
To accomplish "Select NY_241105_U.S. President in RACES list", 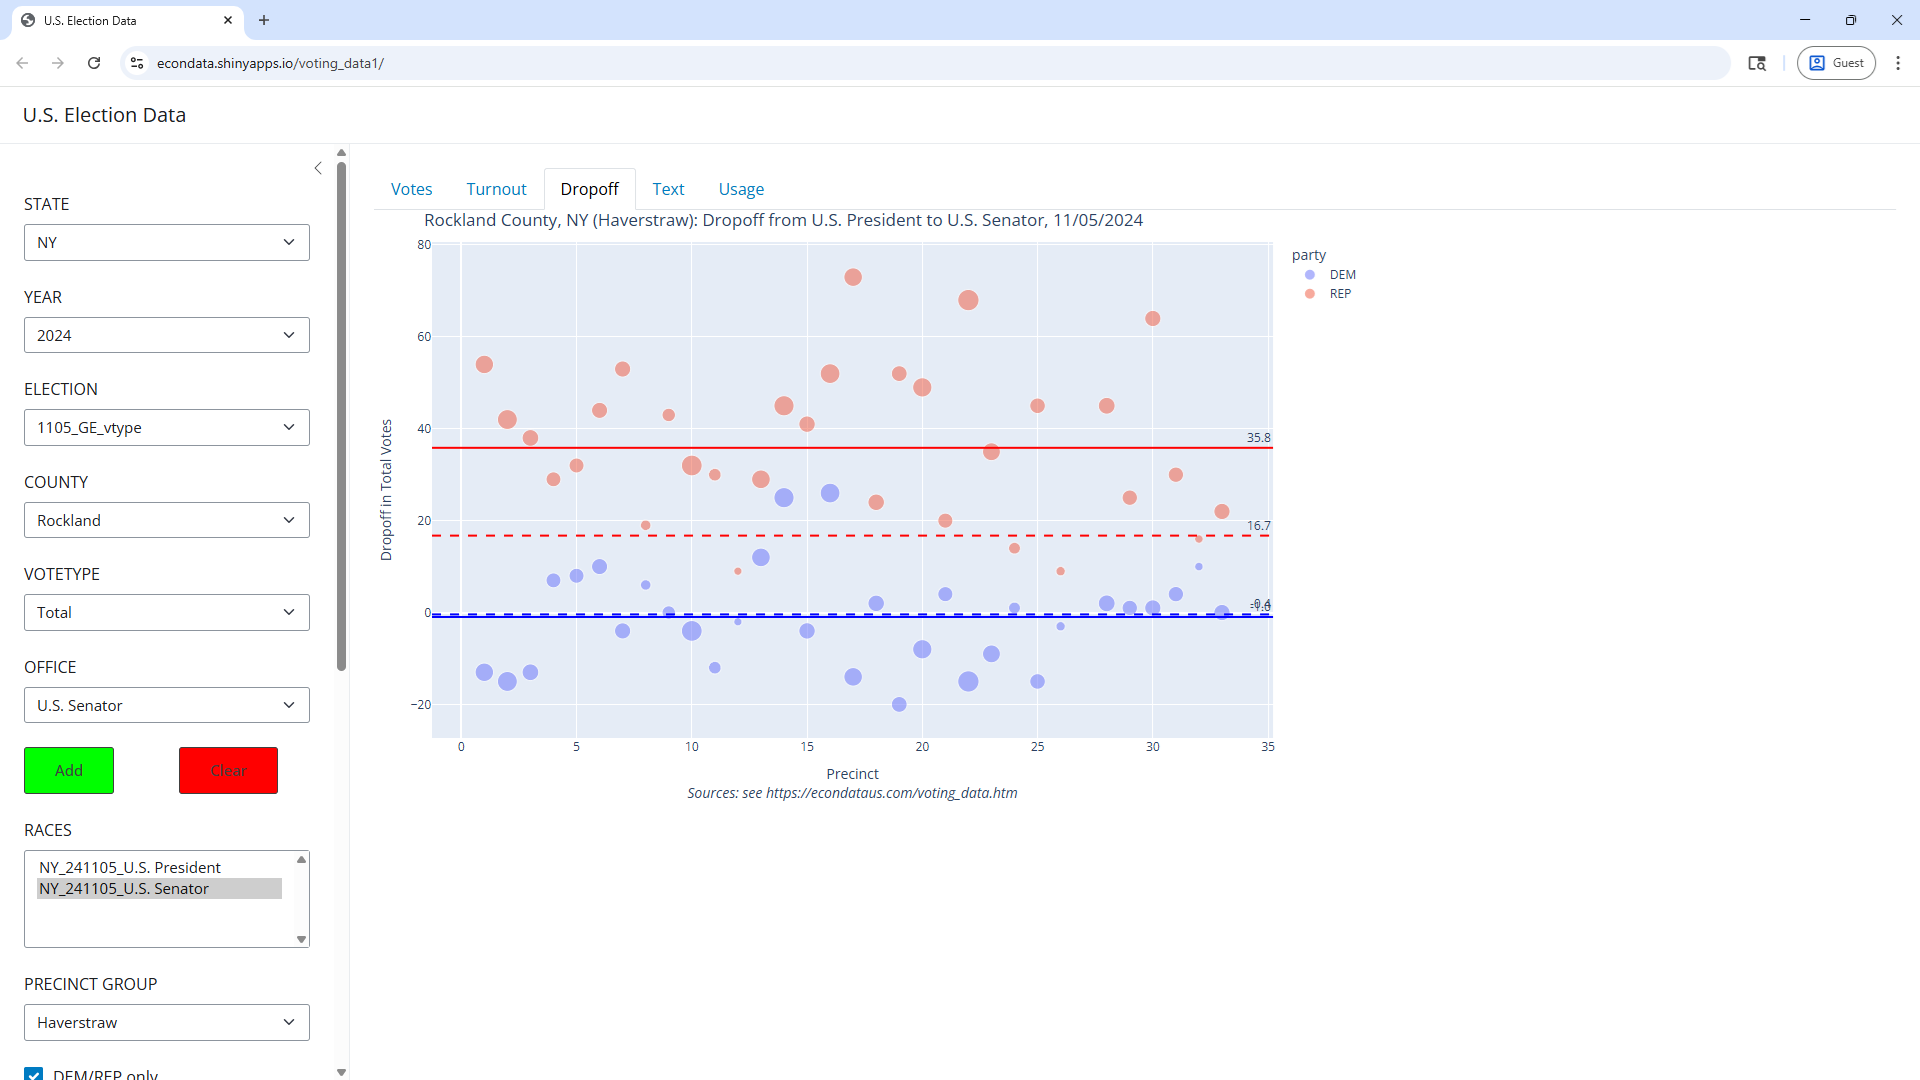I will tap(130, 867).
